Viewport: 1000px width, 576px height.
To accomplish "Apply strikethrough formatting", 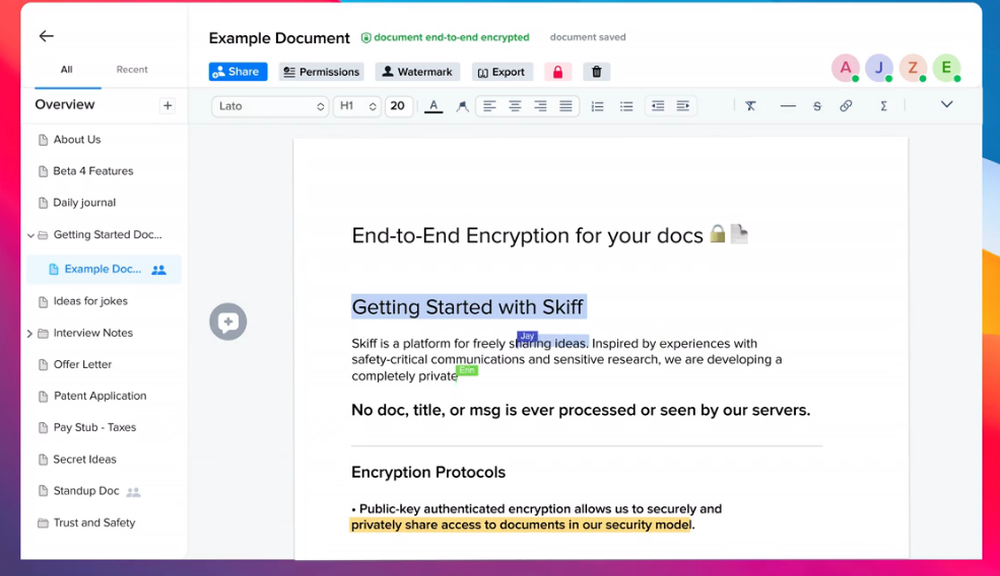I will tap(817, 107).
